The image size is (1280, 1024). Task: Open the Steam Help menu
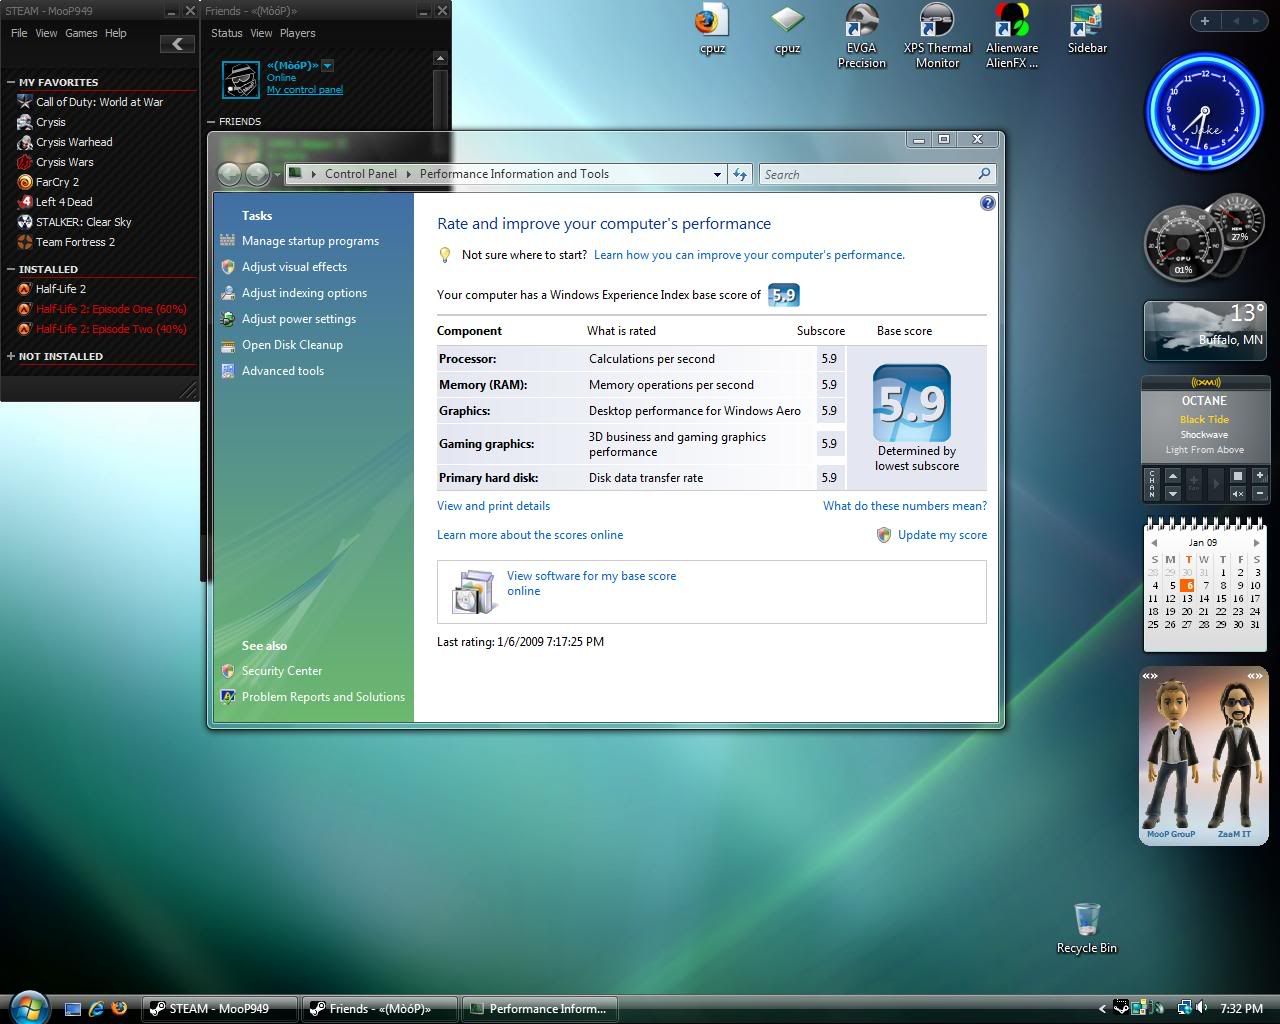(x=116, y=33)
